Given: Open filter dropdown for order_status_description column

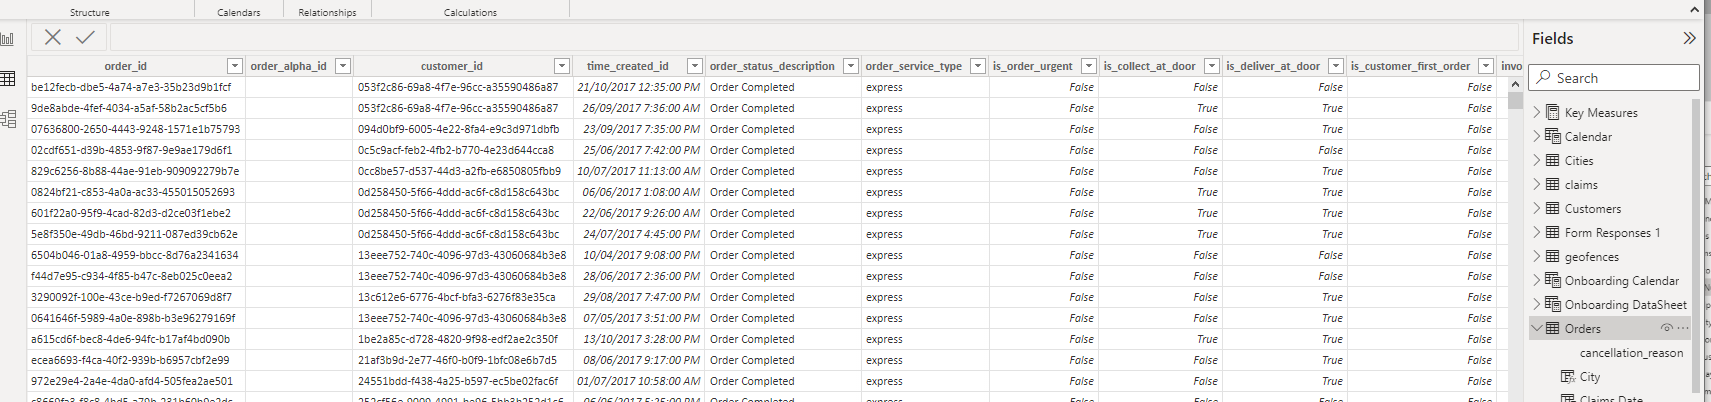Looking at the screenshot, I should [x=851, y=66].
